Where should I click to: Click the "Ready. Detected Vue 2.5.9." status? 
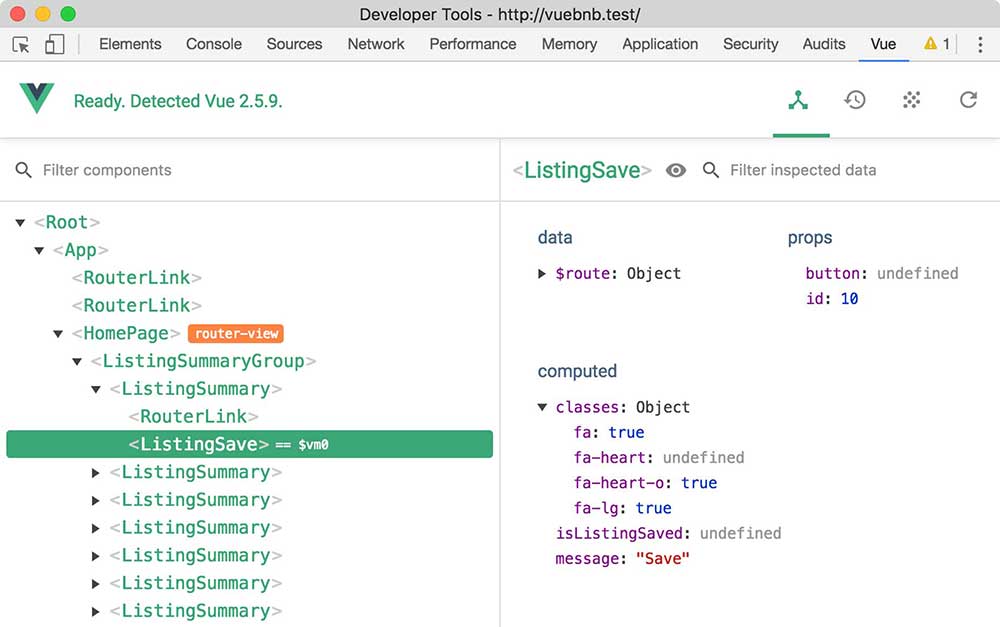click(178, 101)
